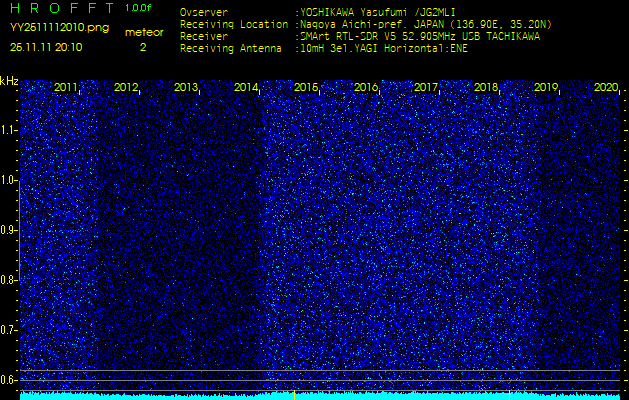Click the 0.8 kHz frequency label
The width and height of the screenshot is (629, 400).
click(8, 280)
